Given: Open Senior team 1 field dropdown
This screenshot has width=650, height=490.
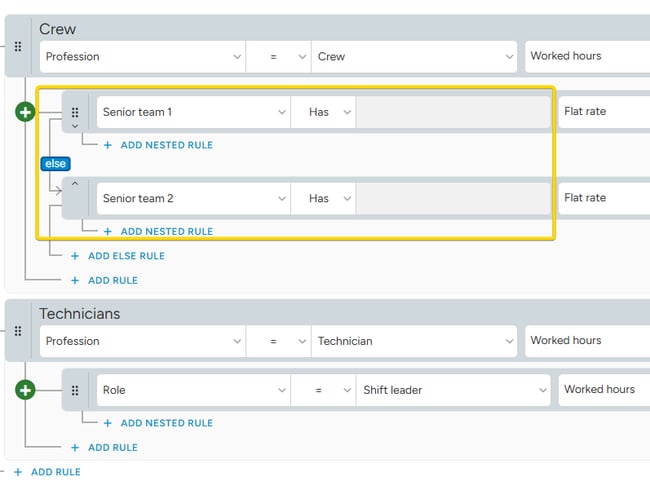Looking at the screenshot, I should [x=193, y=112].
